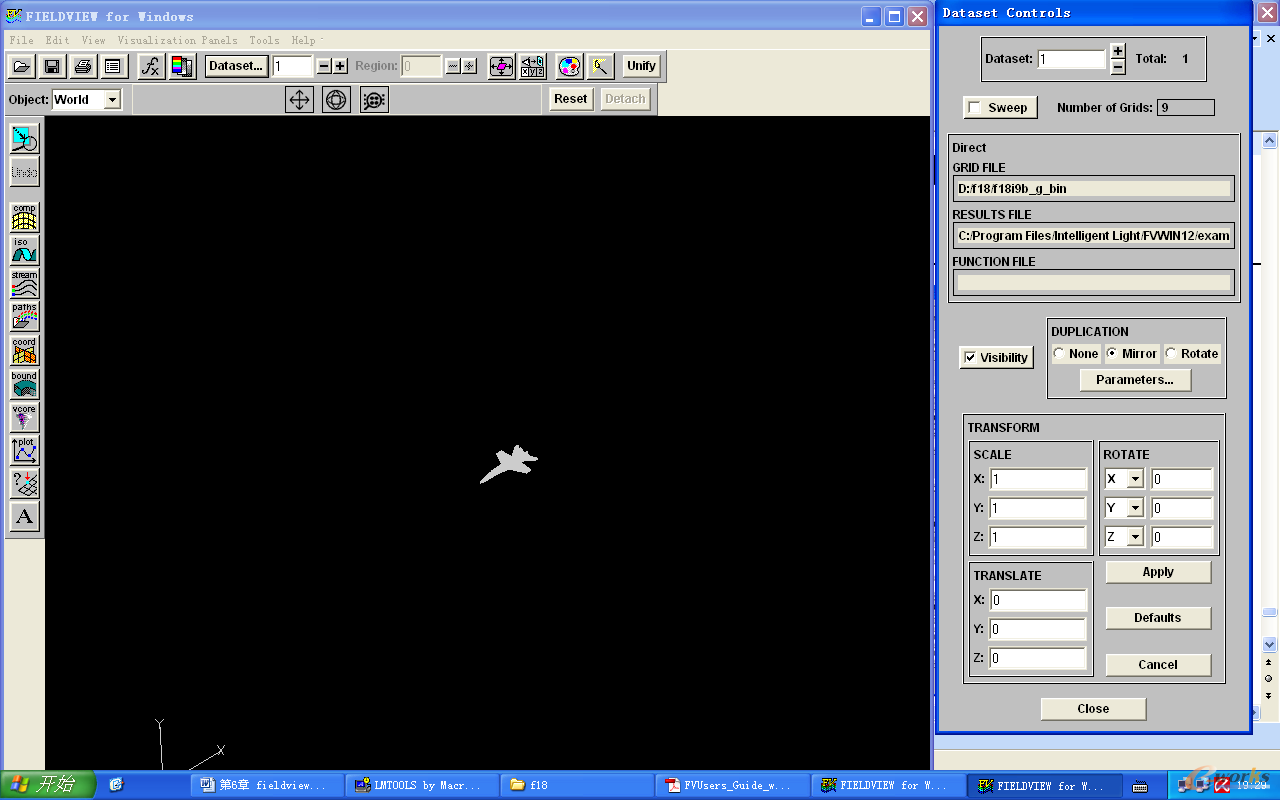Viewport: 1280px width, 800px height.
Task: Open the color palette icon
Action: [569, 66]
